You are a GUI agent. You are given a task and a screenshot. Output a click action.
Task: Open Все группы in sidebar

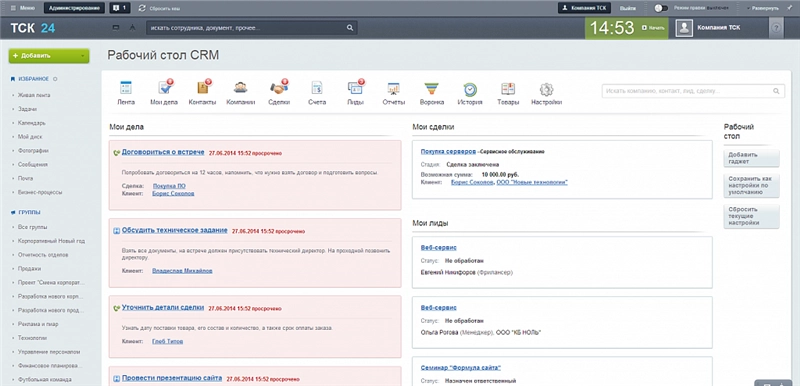(32, 227)
